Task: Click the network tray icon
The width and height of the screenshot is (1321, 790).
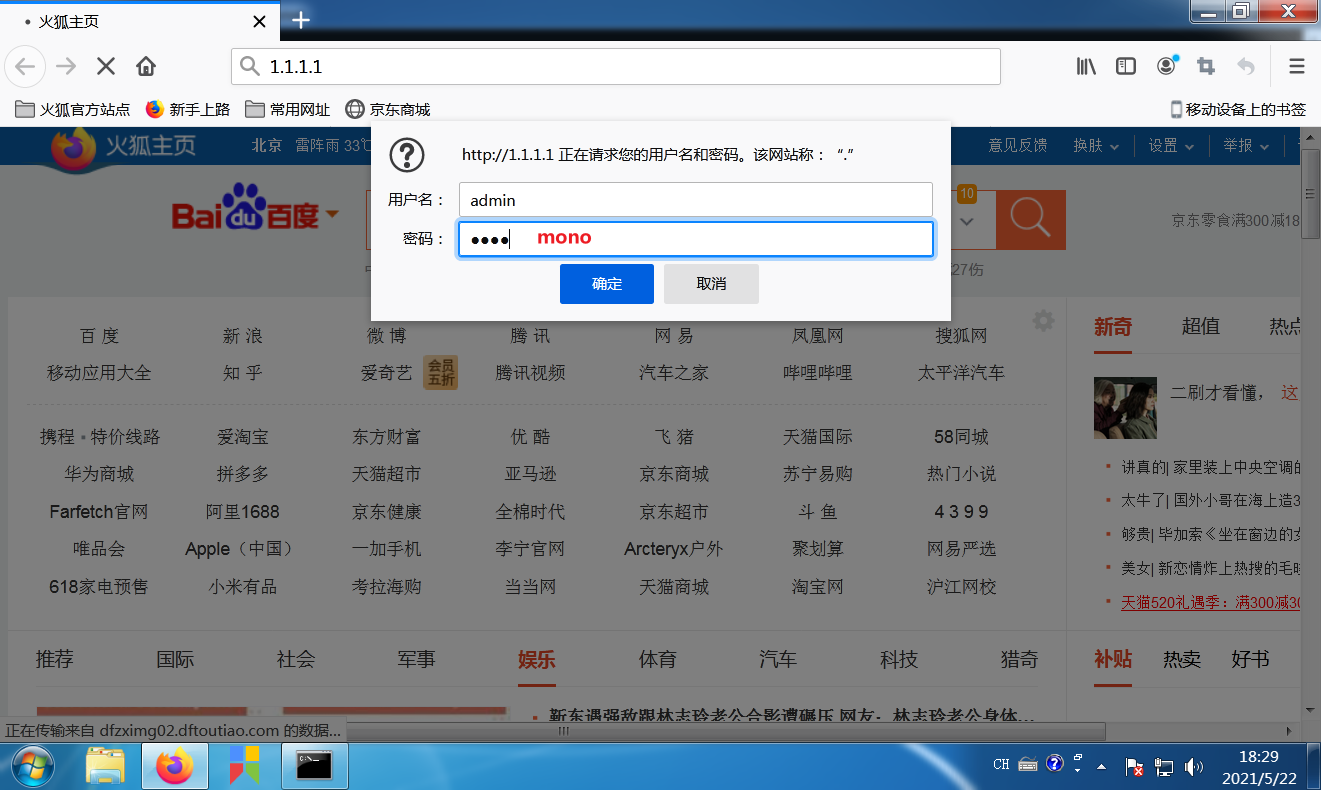Action: [x=1164, y=767]
